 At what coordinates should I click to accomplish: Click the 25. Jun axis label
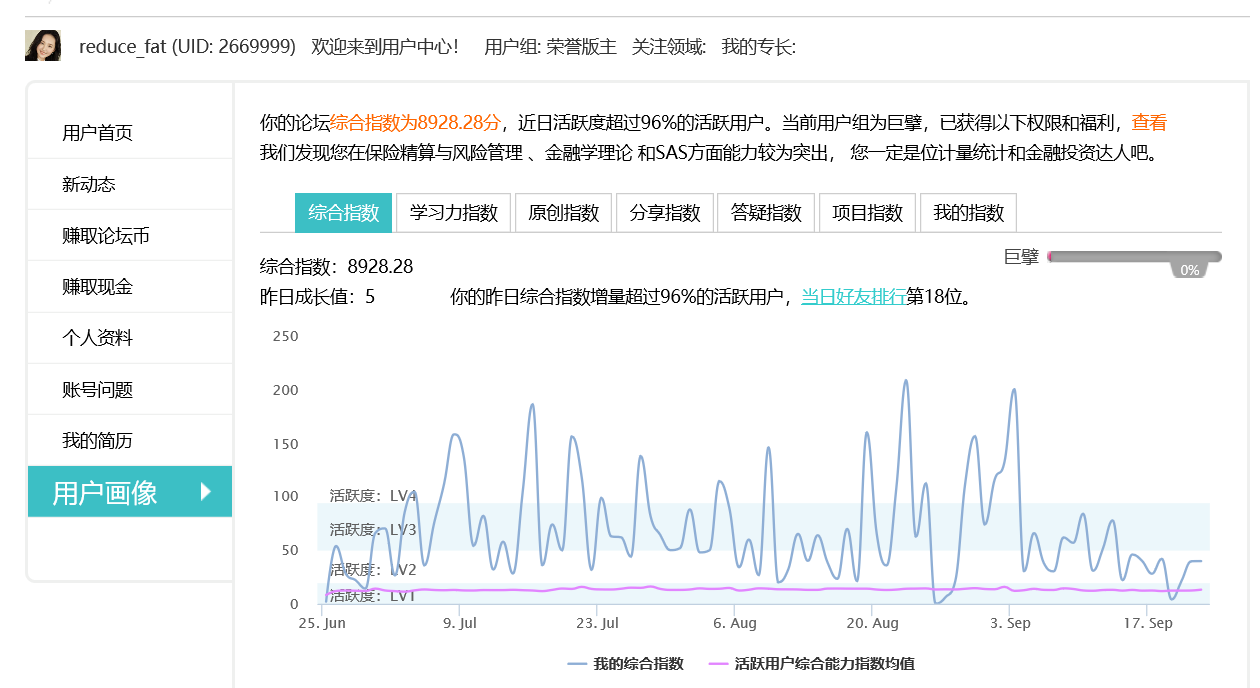click(x=323, y=622)
